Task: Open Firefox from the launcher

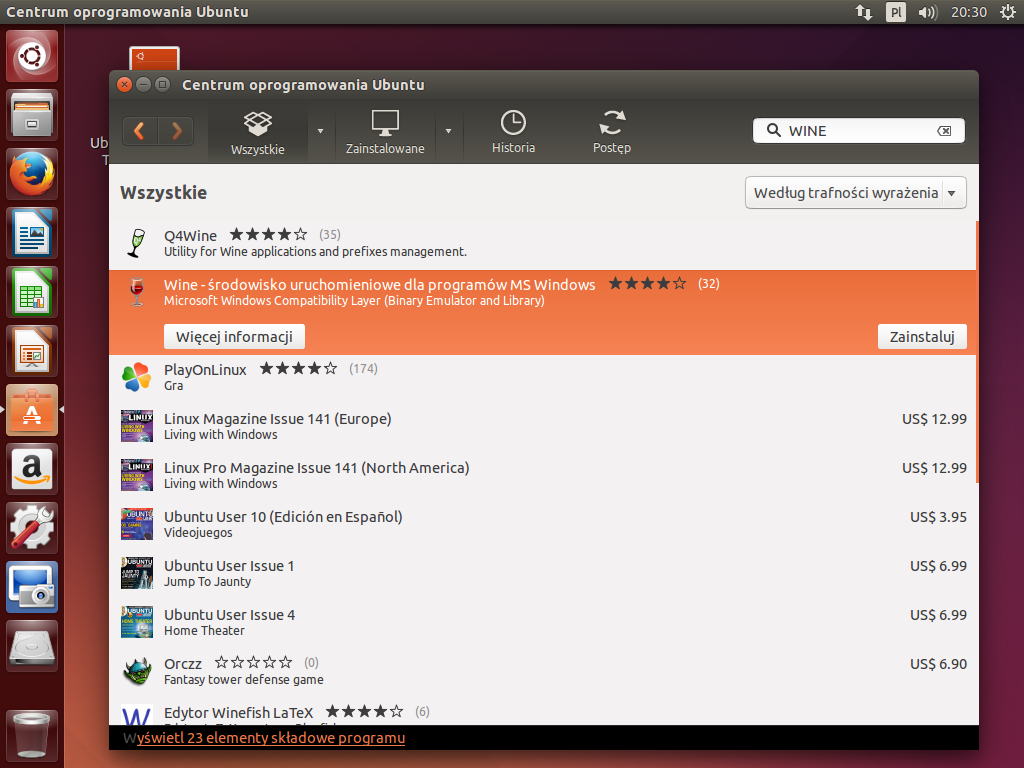Action: 33,175
